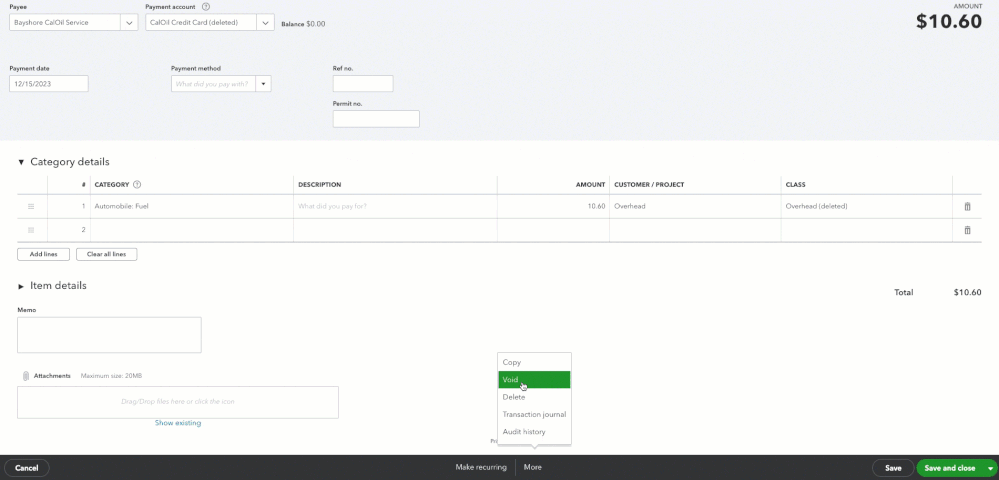Click the Clear all lines button
The height and width of the screenshot is (480, 999).
pos(106,254)
